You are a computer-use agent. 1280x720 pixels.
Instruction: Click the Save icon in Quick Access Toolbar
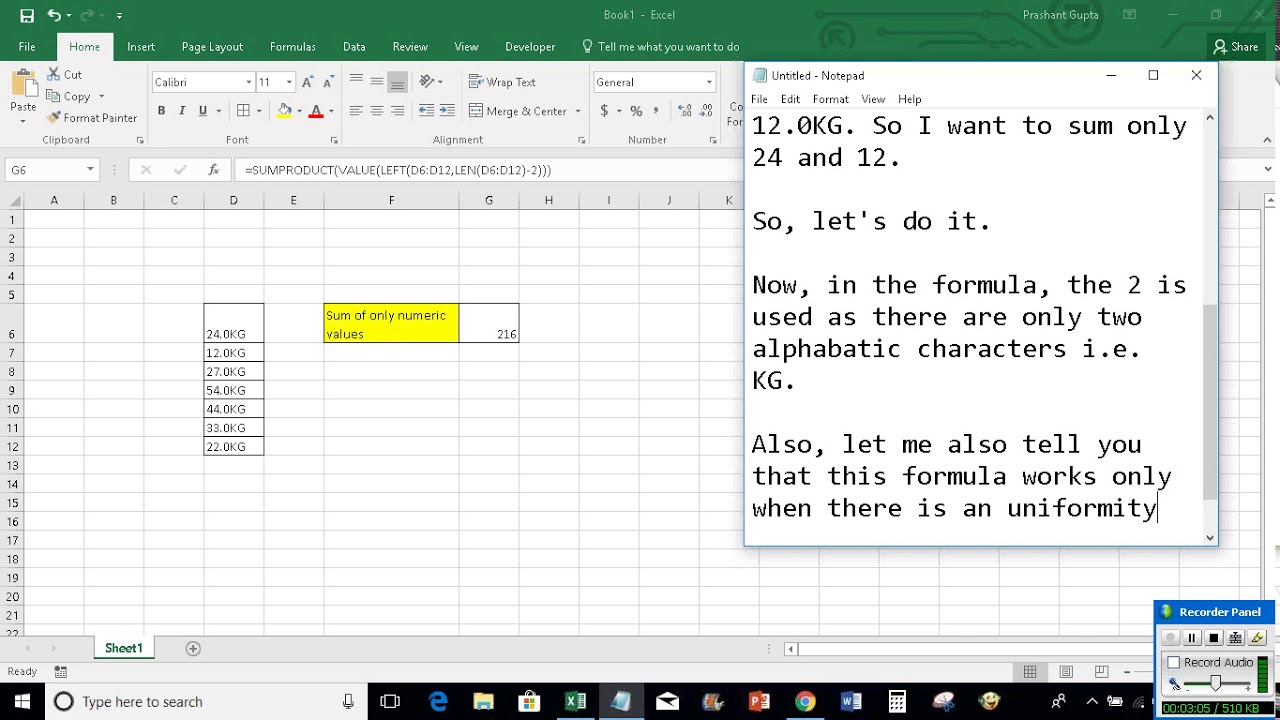coord(27,15)
